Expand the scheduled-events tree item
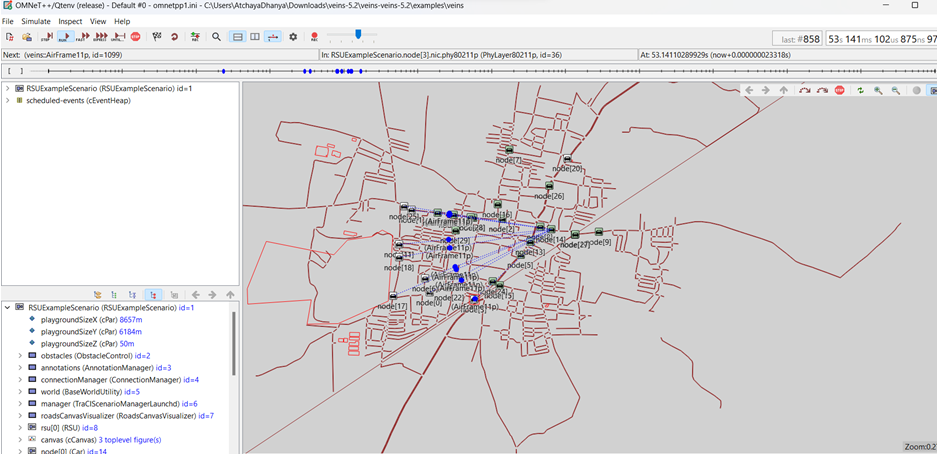This screenshot has width=940, height=454. pos(8,101)
